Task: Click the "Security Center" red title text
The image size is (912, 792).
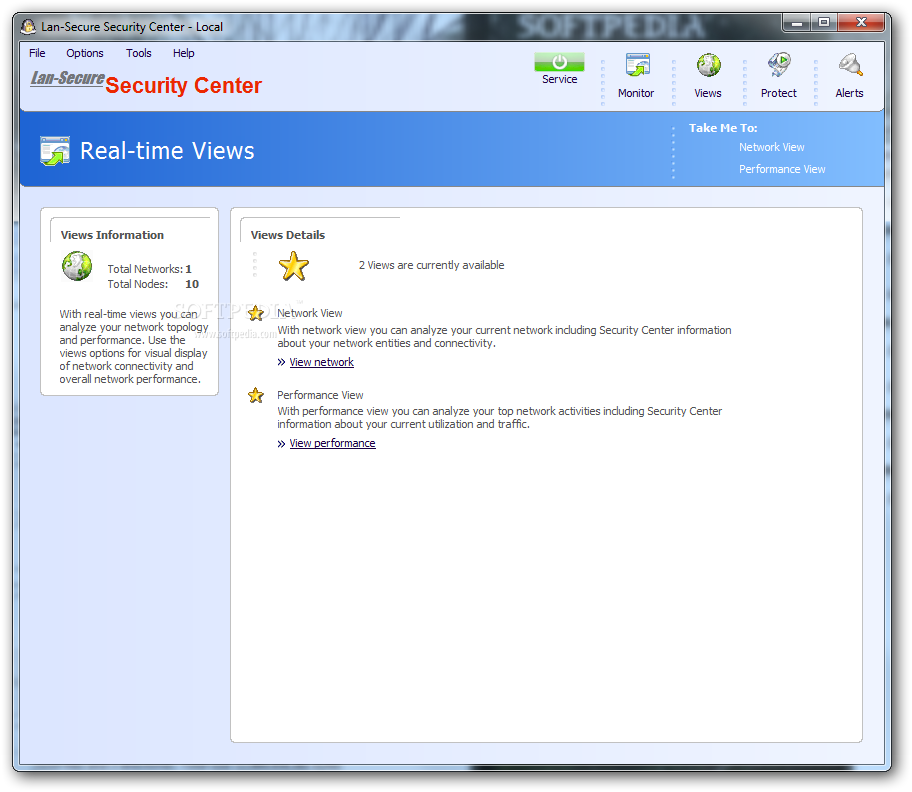Action: pos(184,85)
